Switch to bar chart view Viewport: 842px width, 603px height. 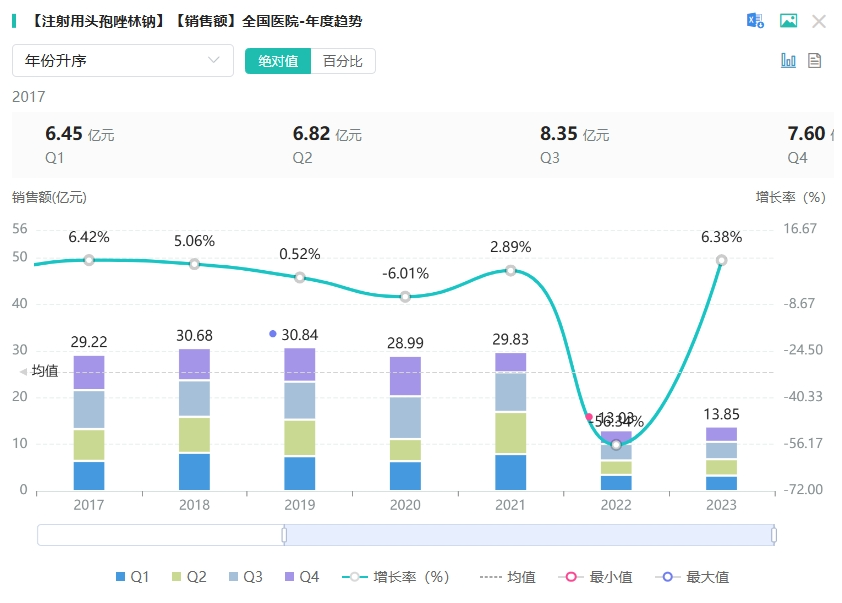tap(788, 61)
